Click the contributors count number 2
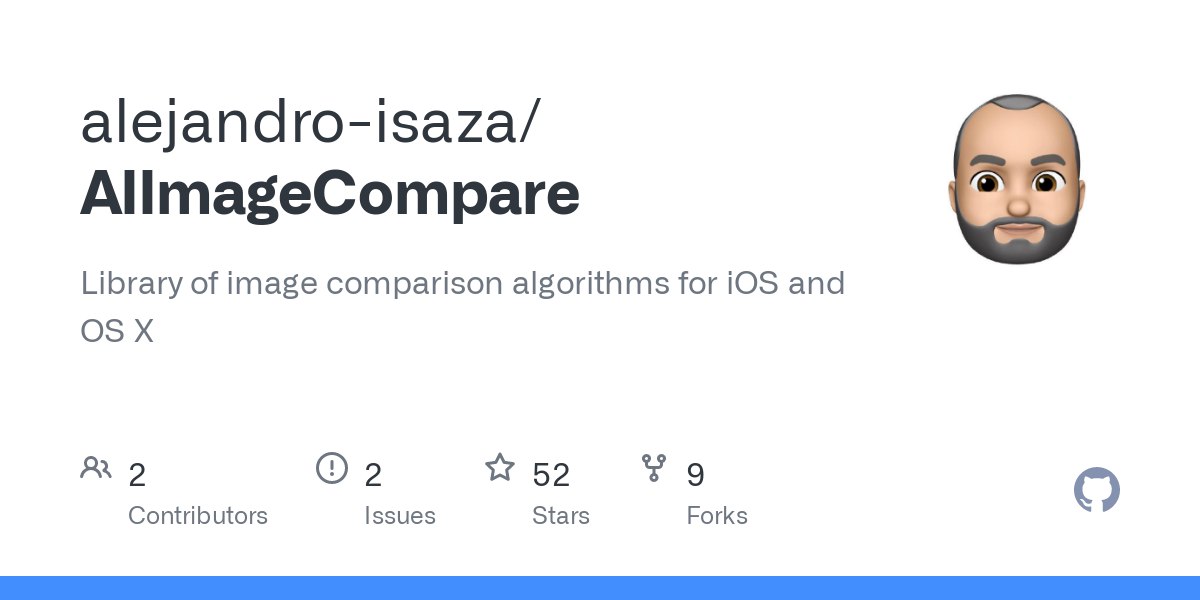 [x=137, y=475]
